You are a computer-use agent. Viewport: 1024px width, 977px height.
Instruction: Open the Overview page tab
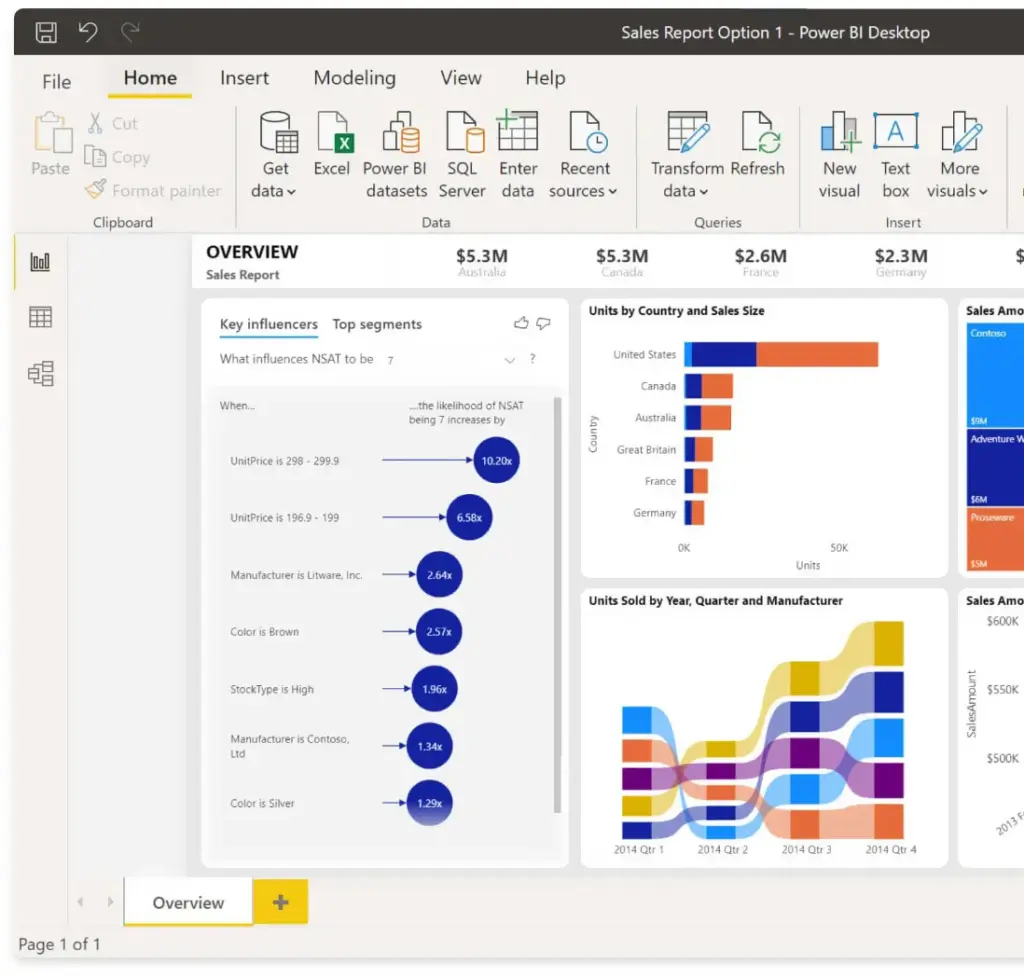tap(188, 903)
